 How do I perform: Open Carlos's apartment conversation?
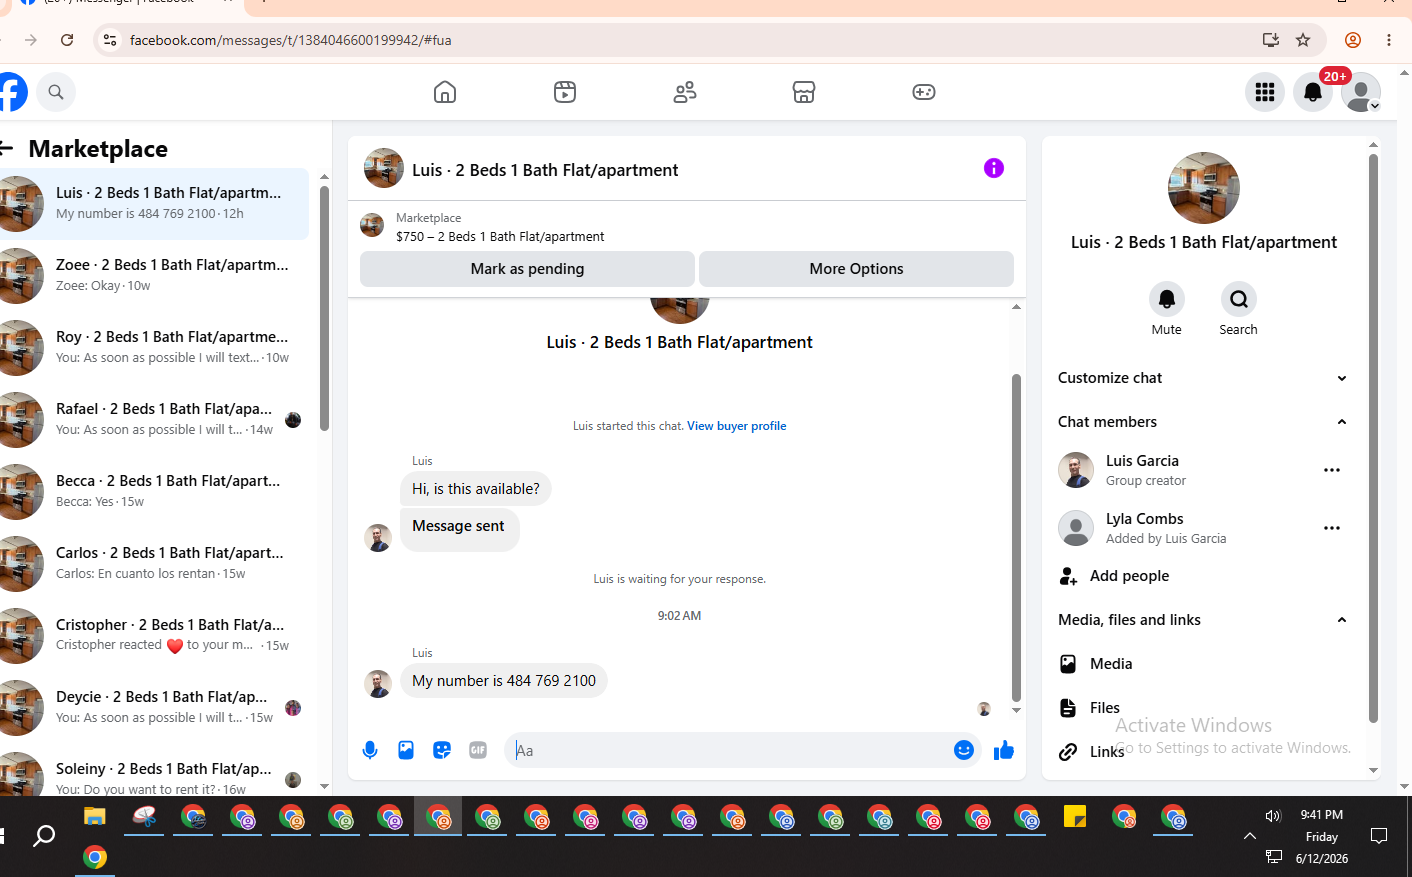point(154,564)
